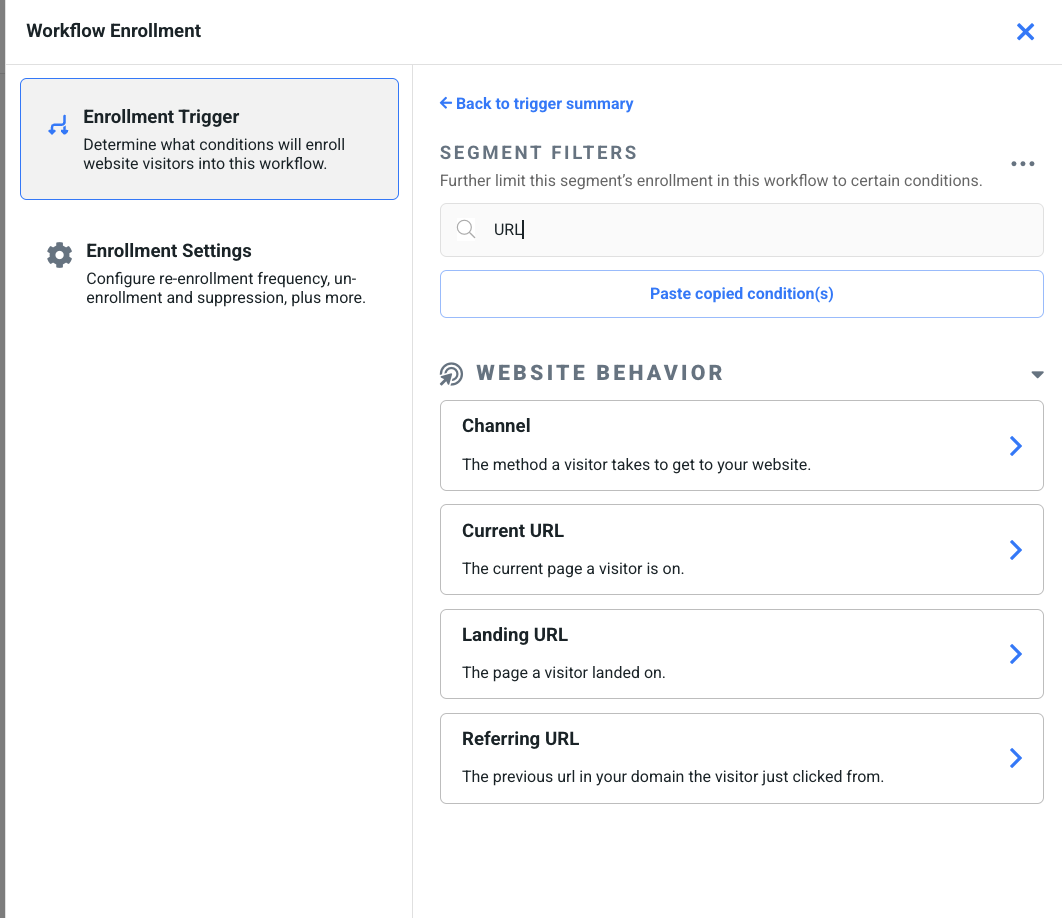1062x918 pixels.
Task: Expand the Landing URL filter chevron
Action: (x=1015, y=654)
